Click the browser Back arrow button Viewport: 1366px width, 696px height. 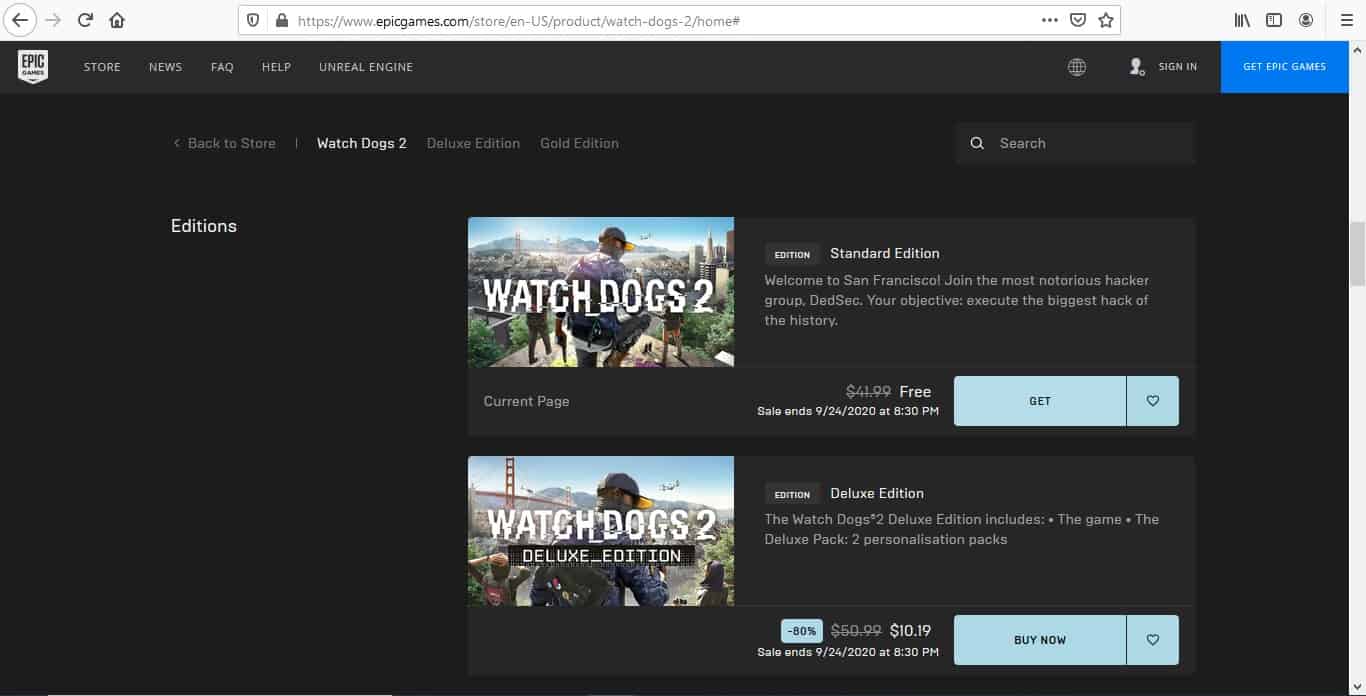(20, 20)
